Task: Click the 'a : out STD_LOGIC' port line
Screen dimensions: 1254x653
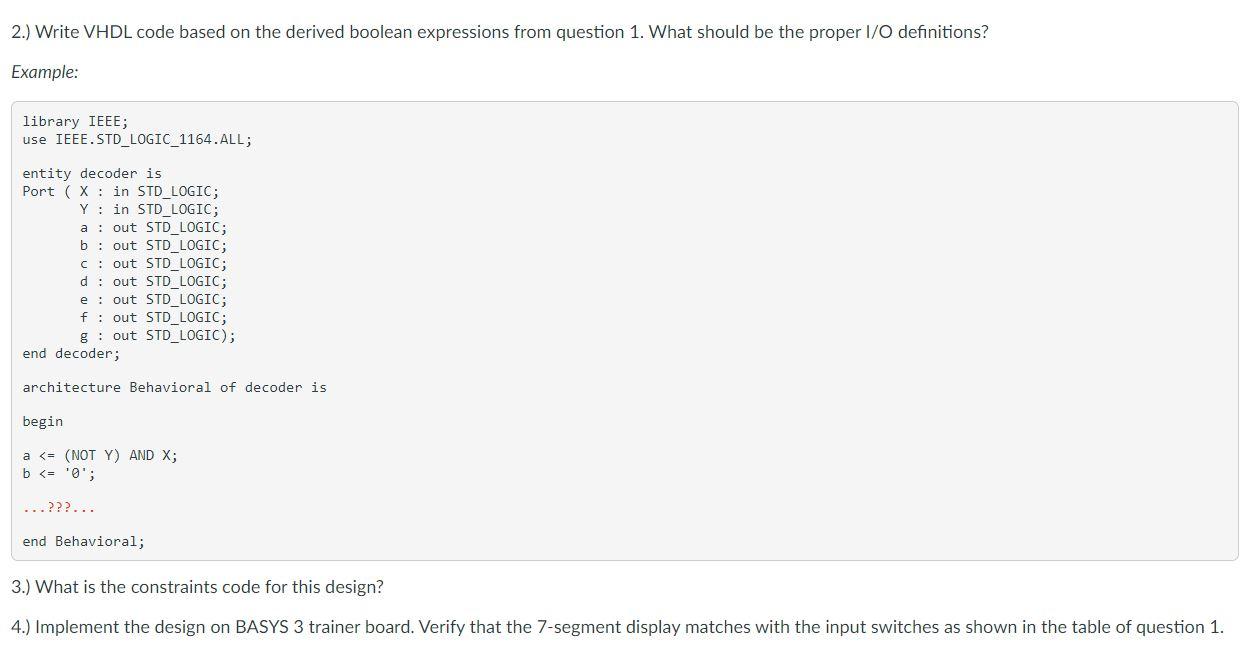Action: pos(153,227)
